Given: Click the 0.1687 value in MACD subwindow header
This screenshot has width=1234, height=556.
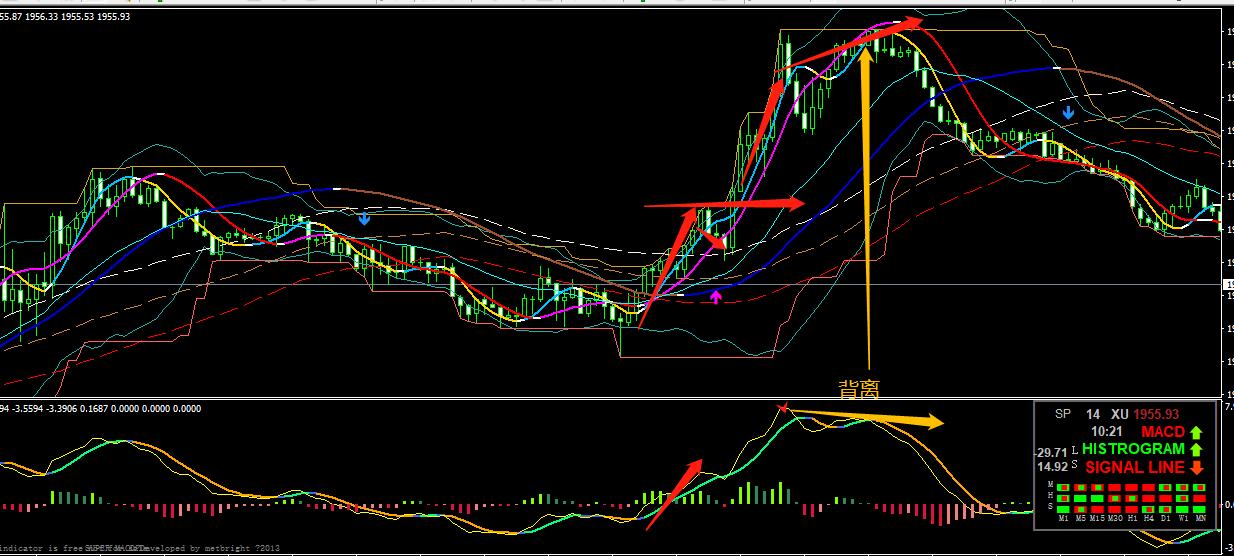Looking at the screenshot, I should coord(94,409).
